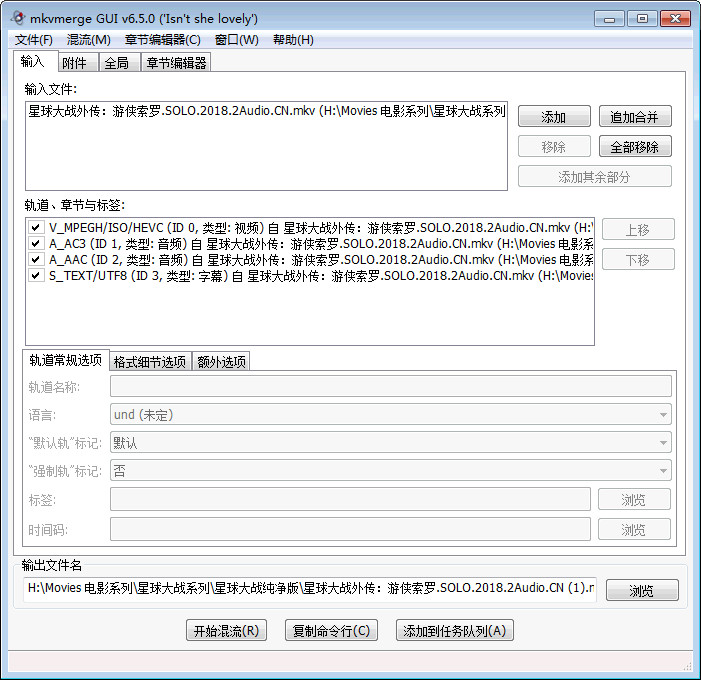Image resolution: width=701 pixels, height=680 pixels.
Task: Toggle the V_MPEGH/ISO/HEVC video track checkbox
Action: pos(35,228)
